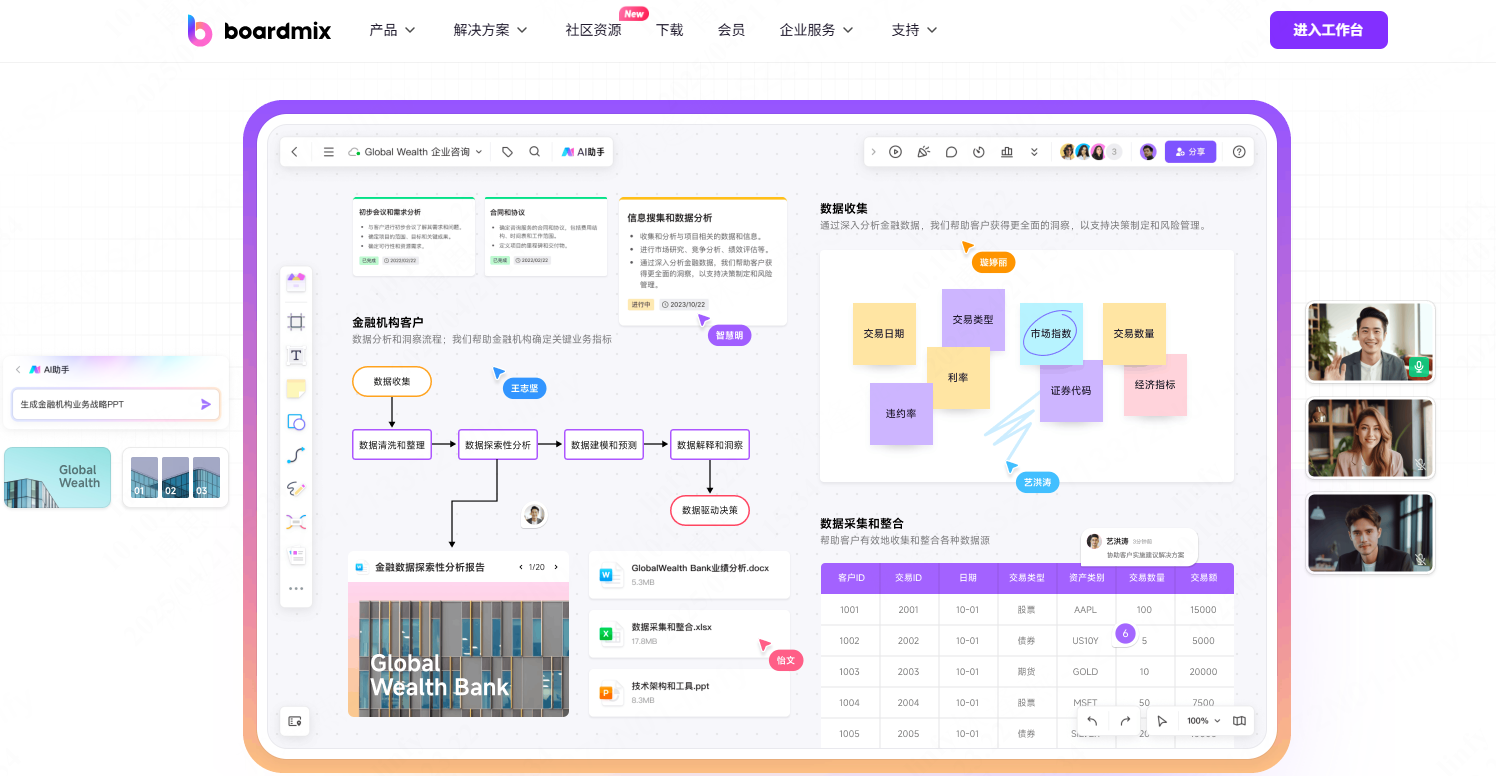Open the 社区资源 menu item
The image size is (1496, 776).
(x=593, y=30)
